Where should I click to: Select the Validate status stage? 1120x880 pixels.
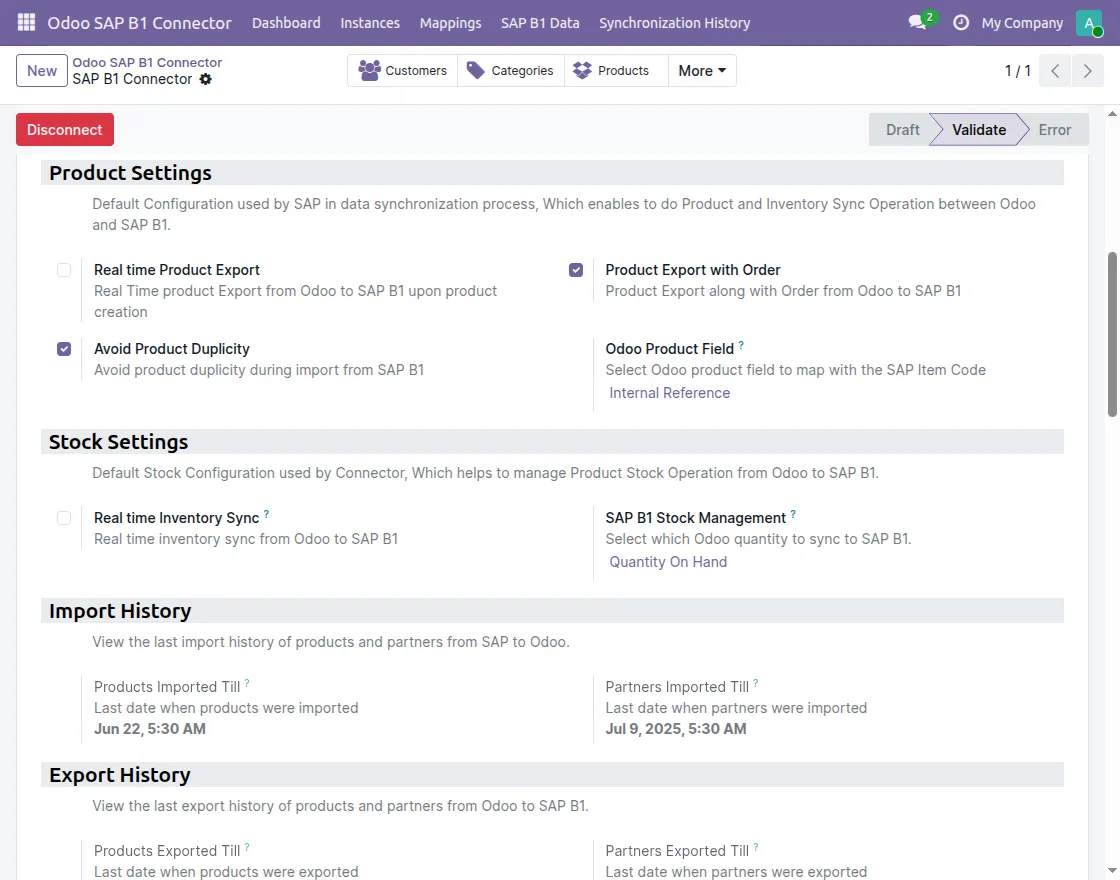[979, 129]
